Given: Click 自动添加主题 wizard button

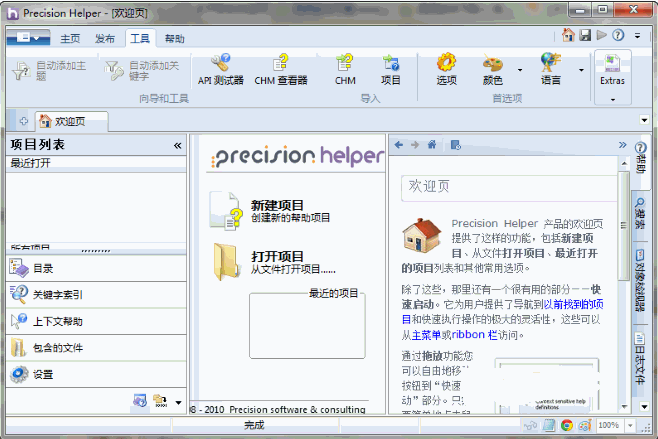Looking at the screenshot, I should tap(50, 71).
